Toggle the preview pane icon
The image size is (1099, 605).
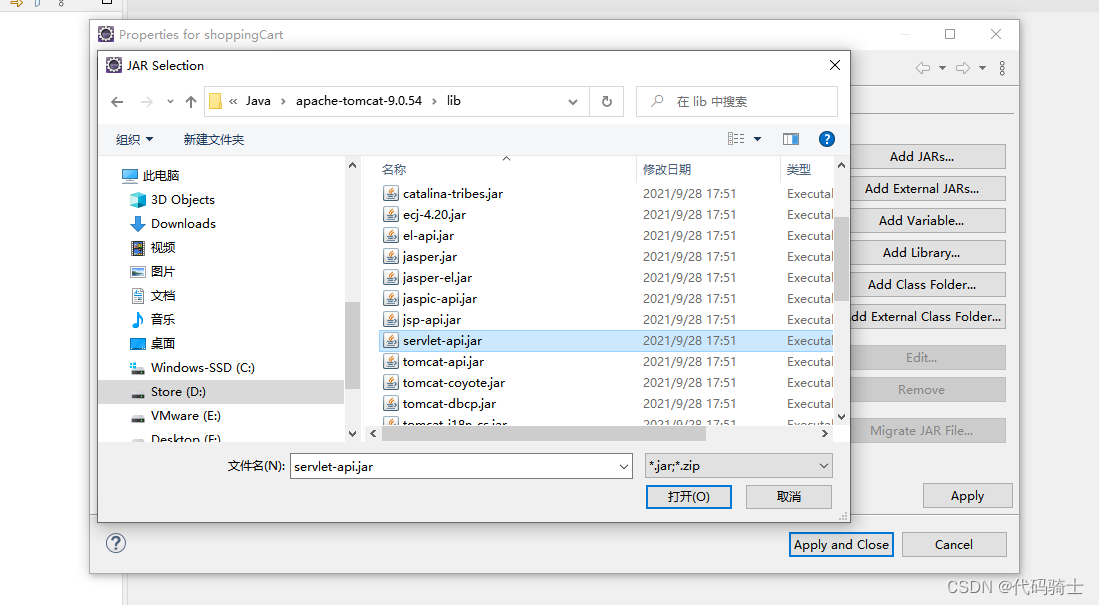[x=792, y=139]
